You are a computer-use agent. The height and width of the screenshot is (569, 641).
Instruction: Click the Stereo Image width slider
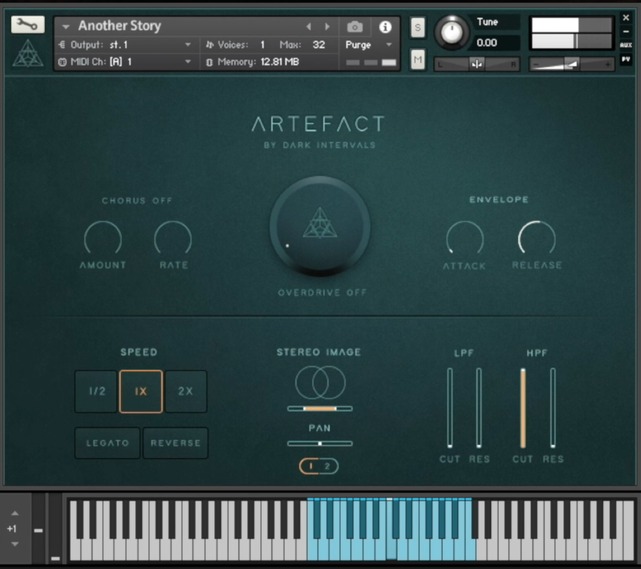coord(320,408)
